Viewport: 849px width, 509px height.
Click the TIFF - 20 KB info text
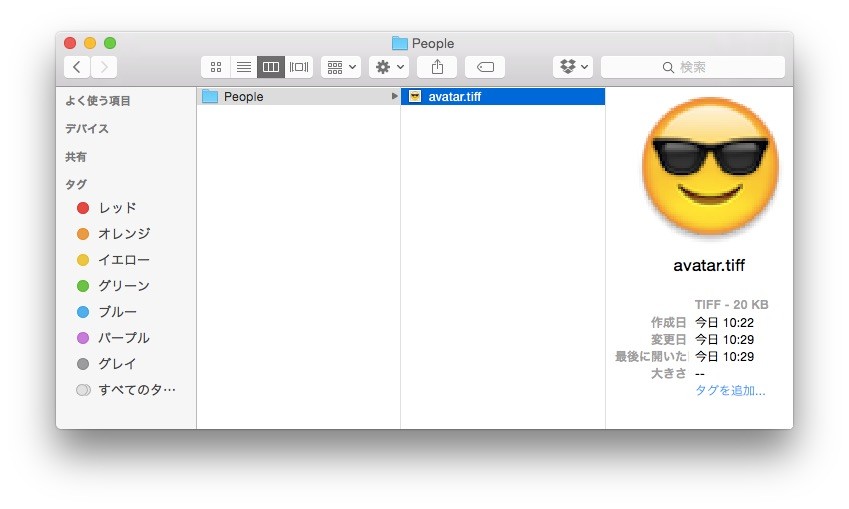pyautogui.click(x=732, y=305)
